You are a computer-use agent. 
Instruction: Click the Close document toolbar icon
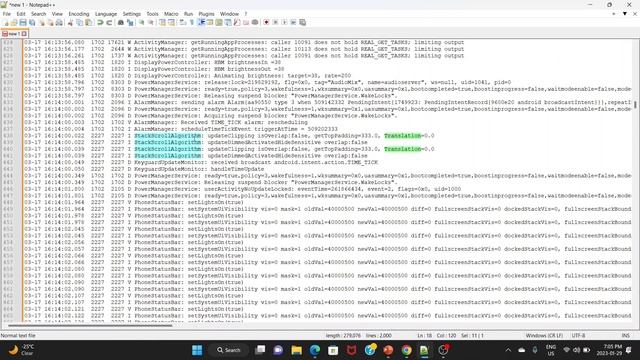pyautogui.click(x=42, y=22)
